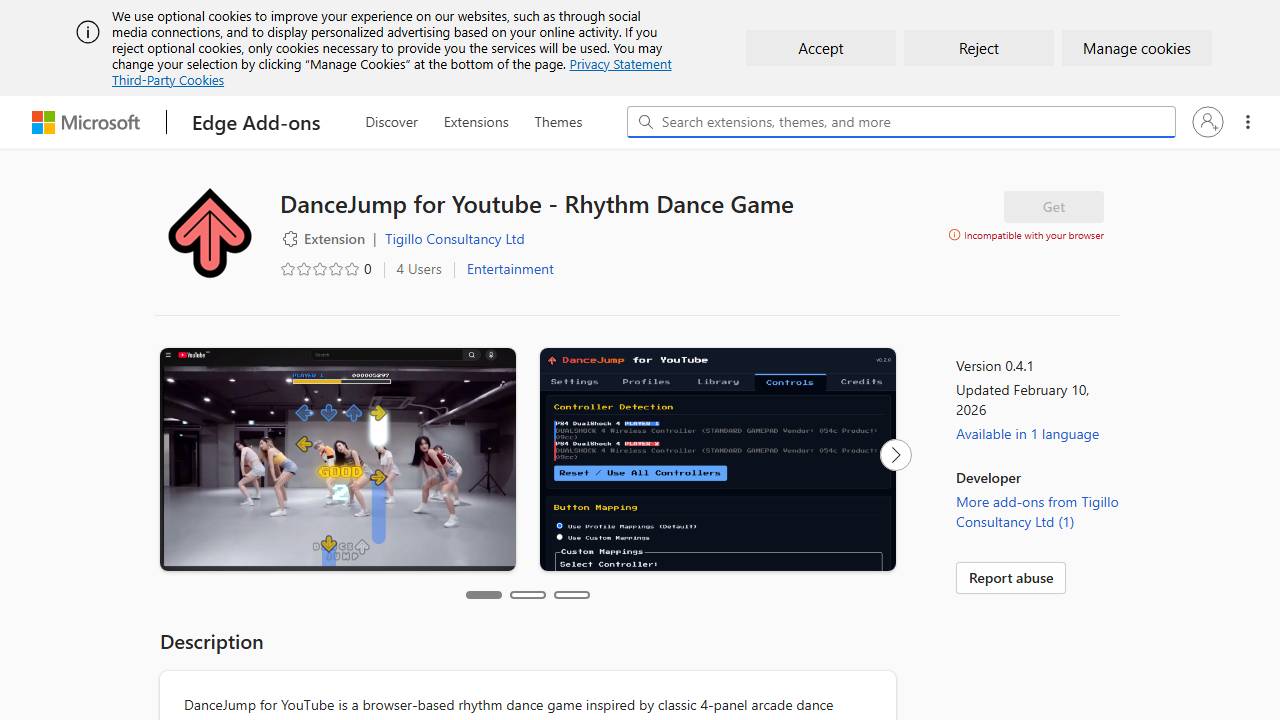Open the dance gameplay screenshot thumbnail
The width and height of the screenshot is (1280, 720).
click(x=338, y=459)
